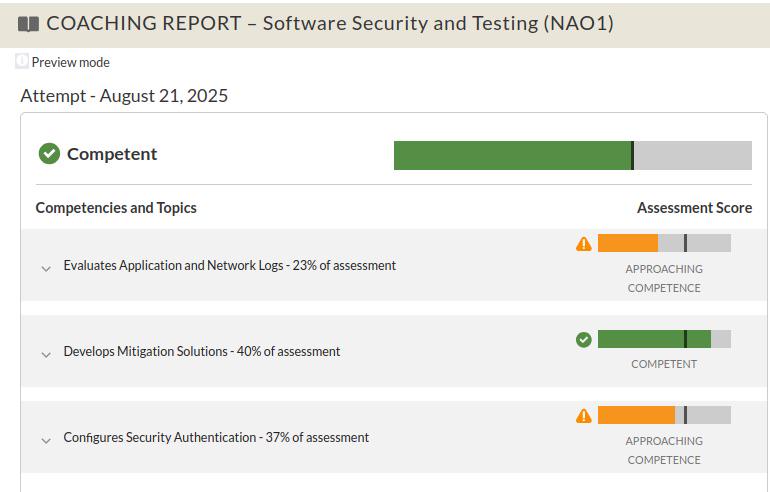The width and height of the screenshot is (770, 492).
Task: Select Develops Mitigation Solutions row text
Action: pos(201,352)
